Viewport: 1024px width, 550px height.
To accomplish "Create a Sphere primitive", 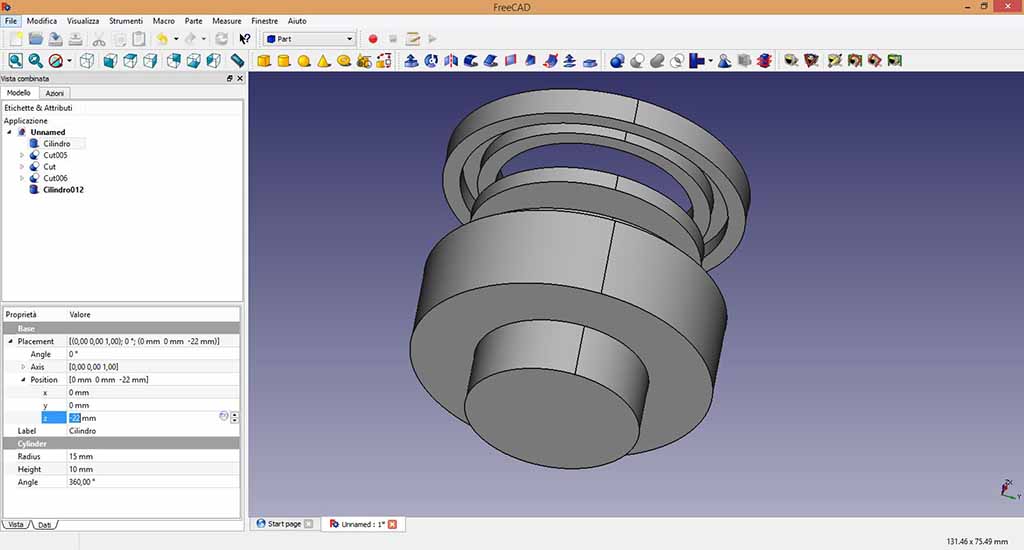I will point(304,61).
